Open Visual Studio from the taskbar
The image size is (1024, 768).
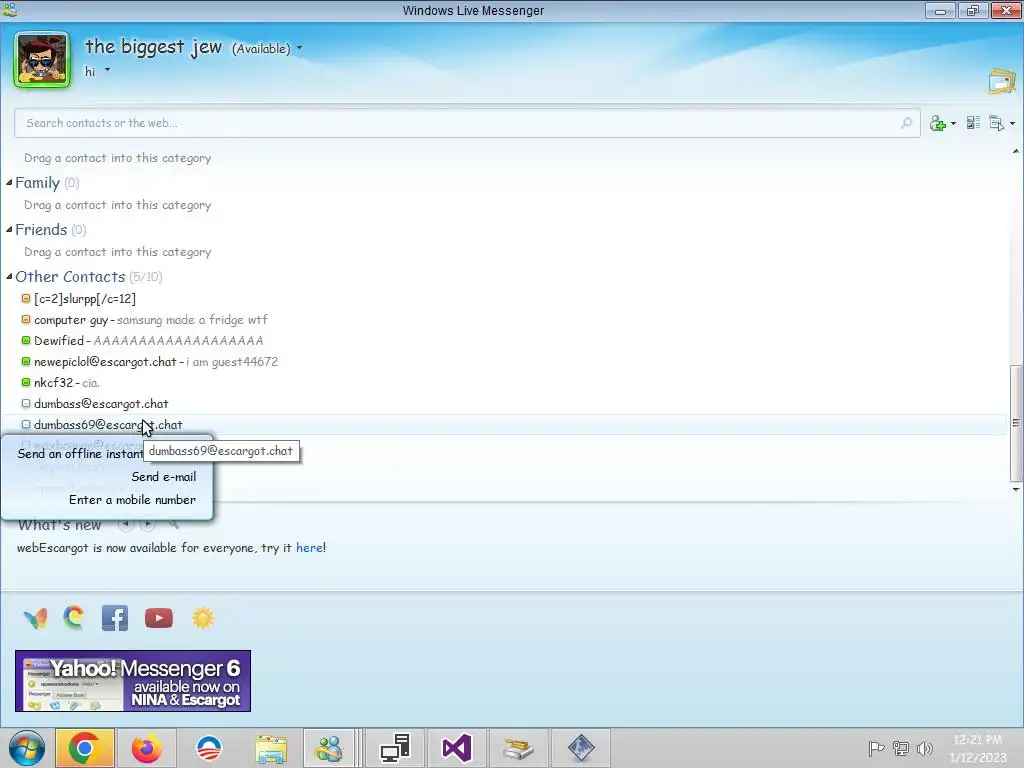coord(456,748)
